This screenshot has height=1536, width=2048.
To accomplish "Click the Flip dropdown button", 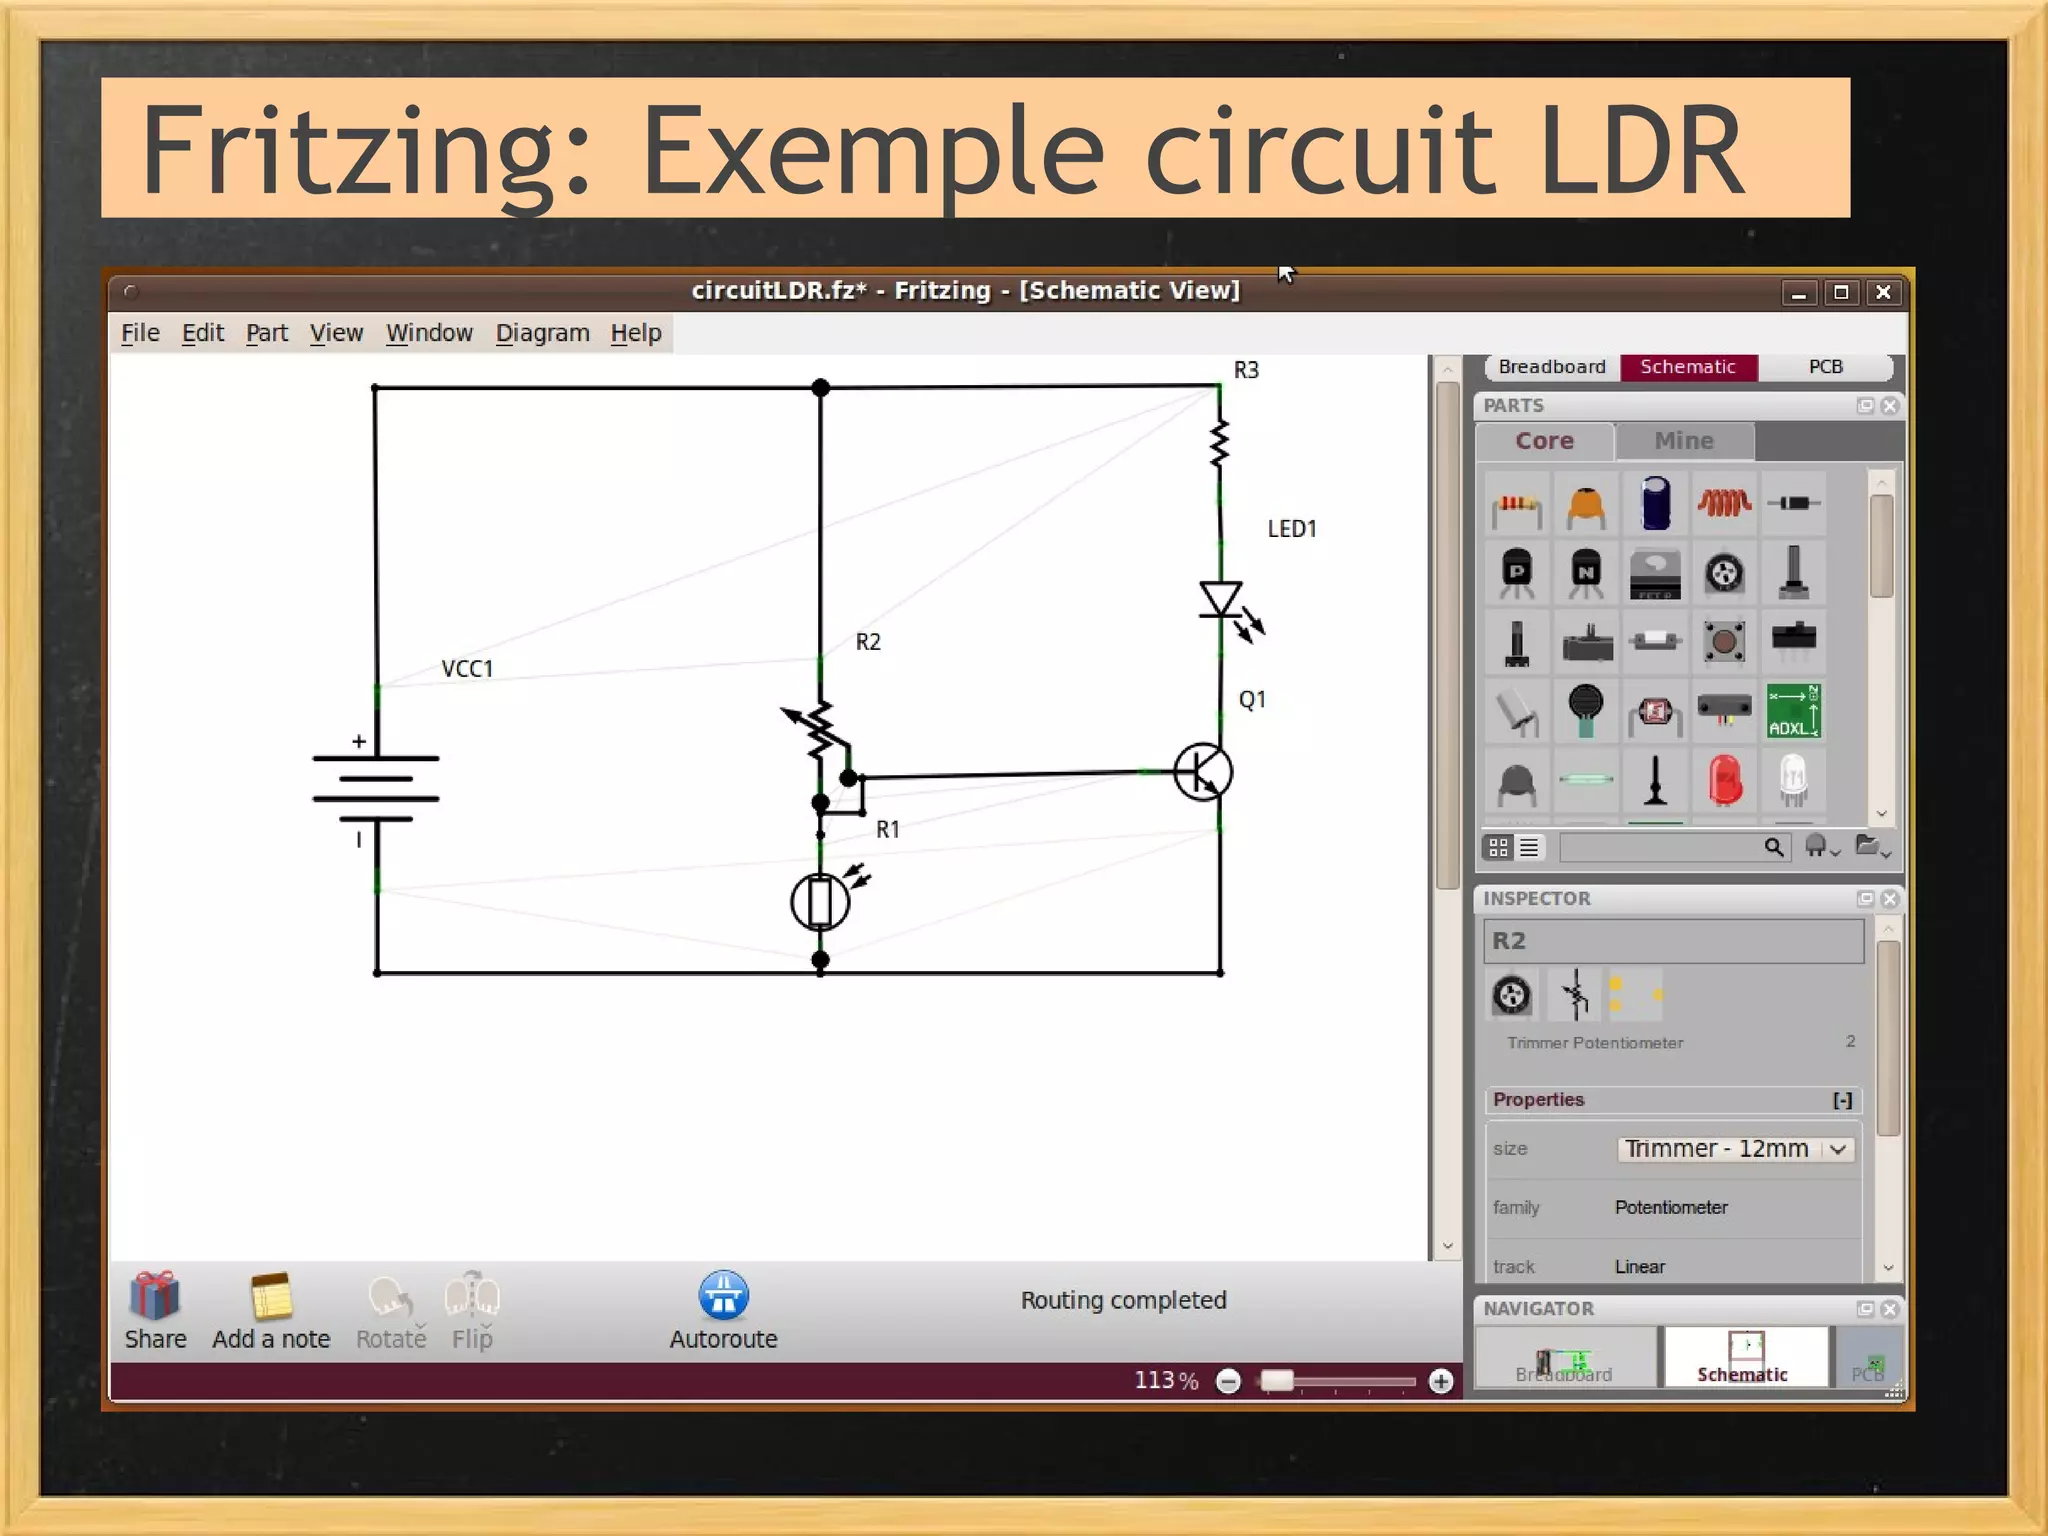I will click(x=472, y=1310).
